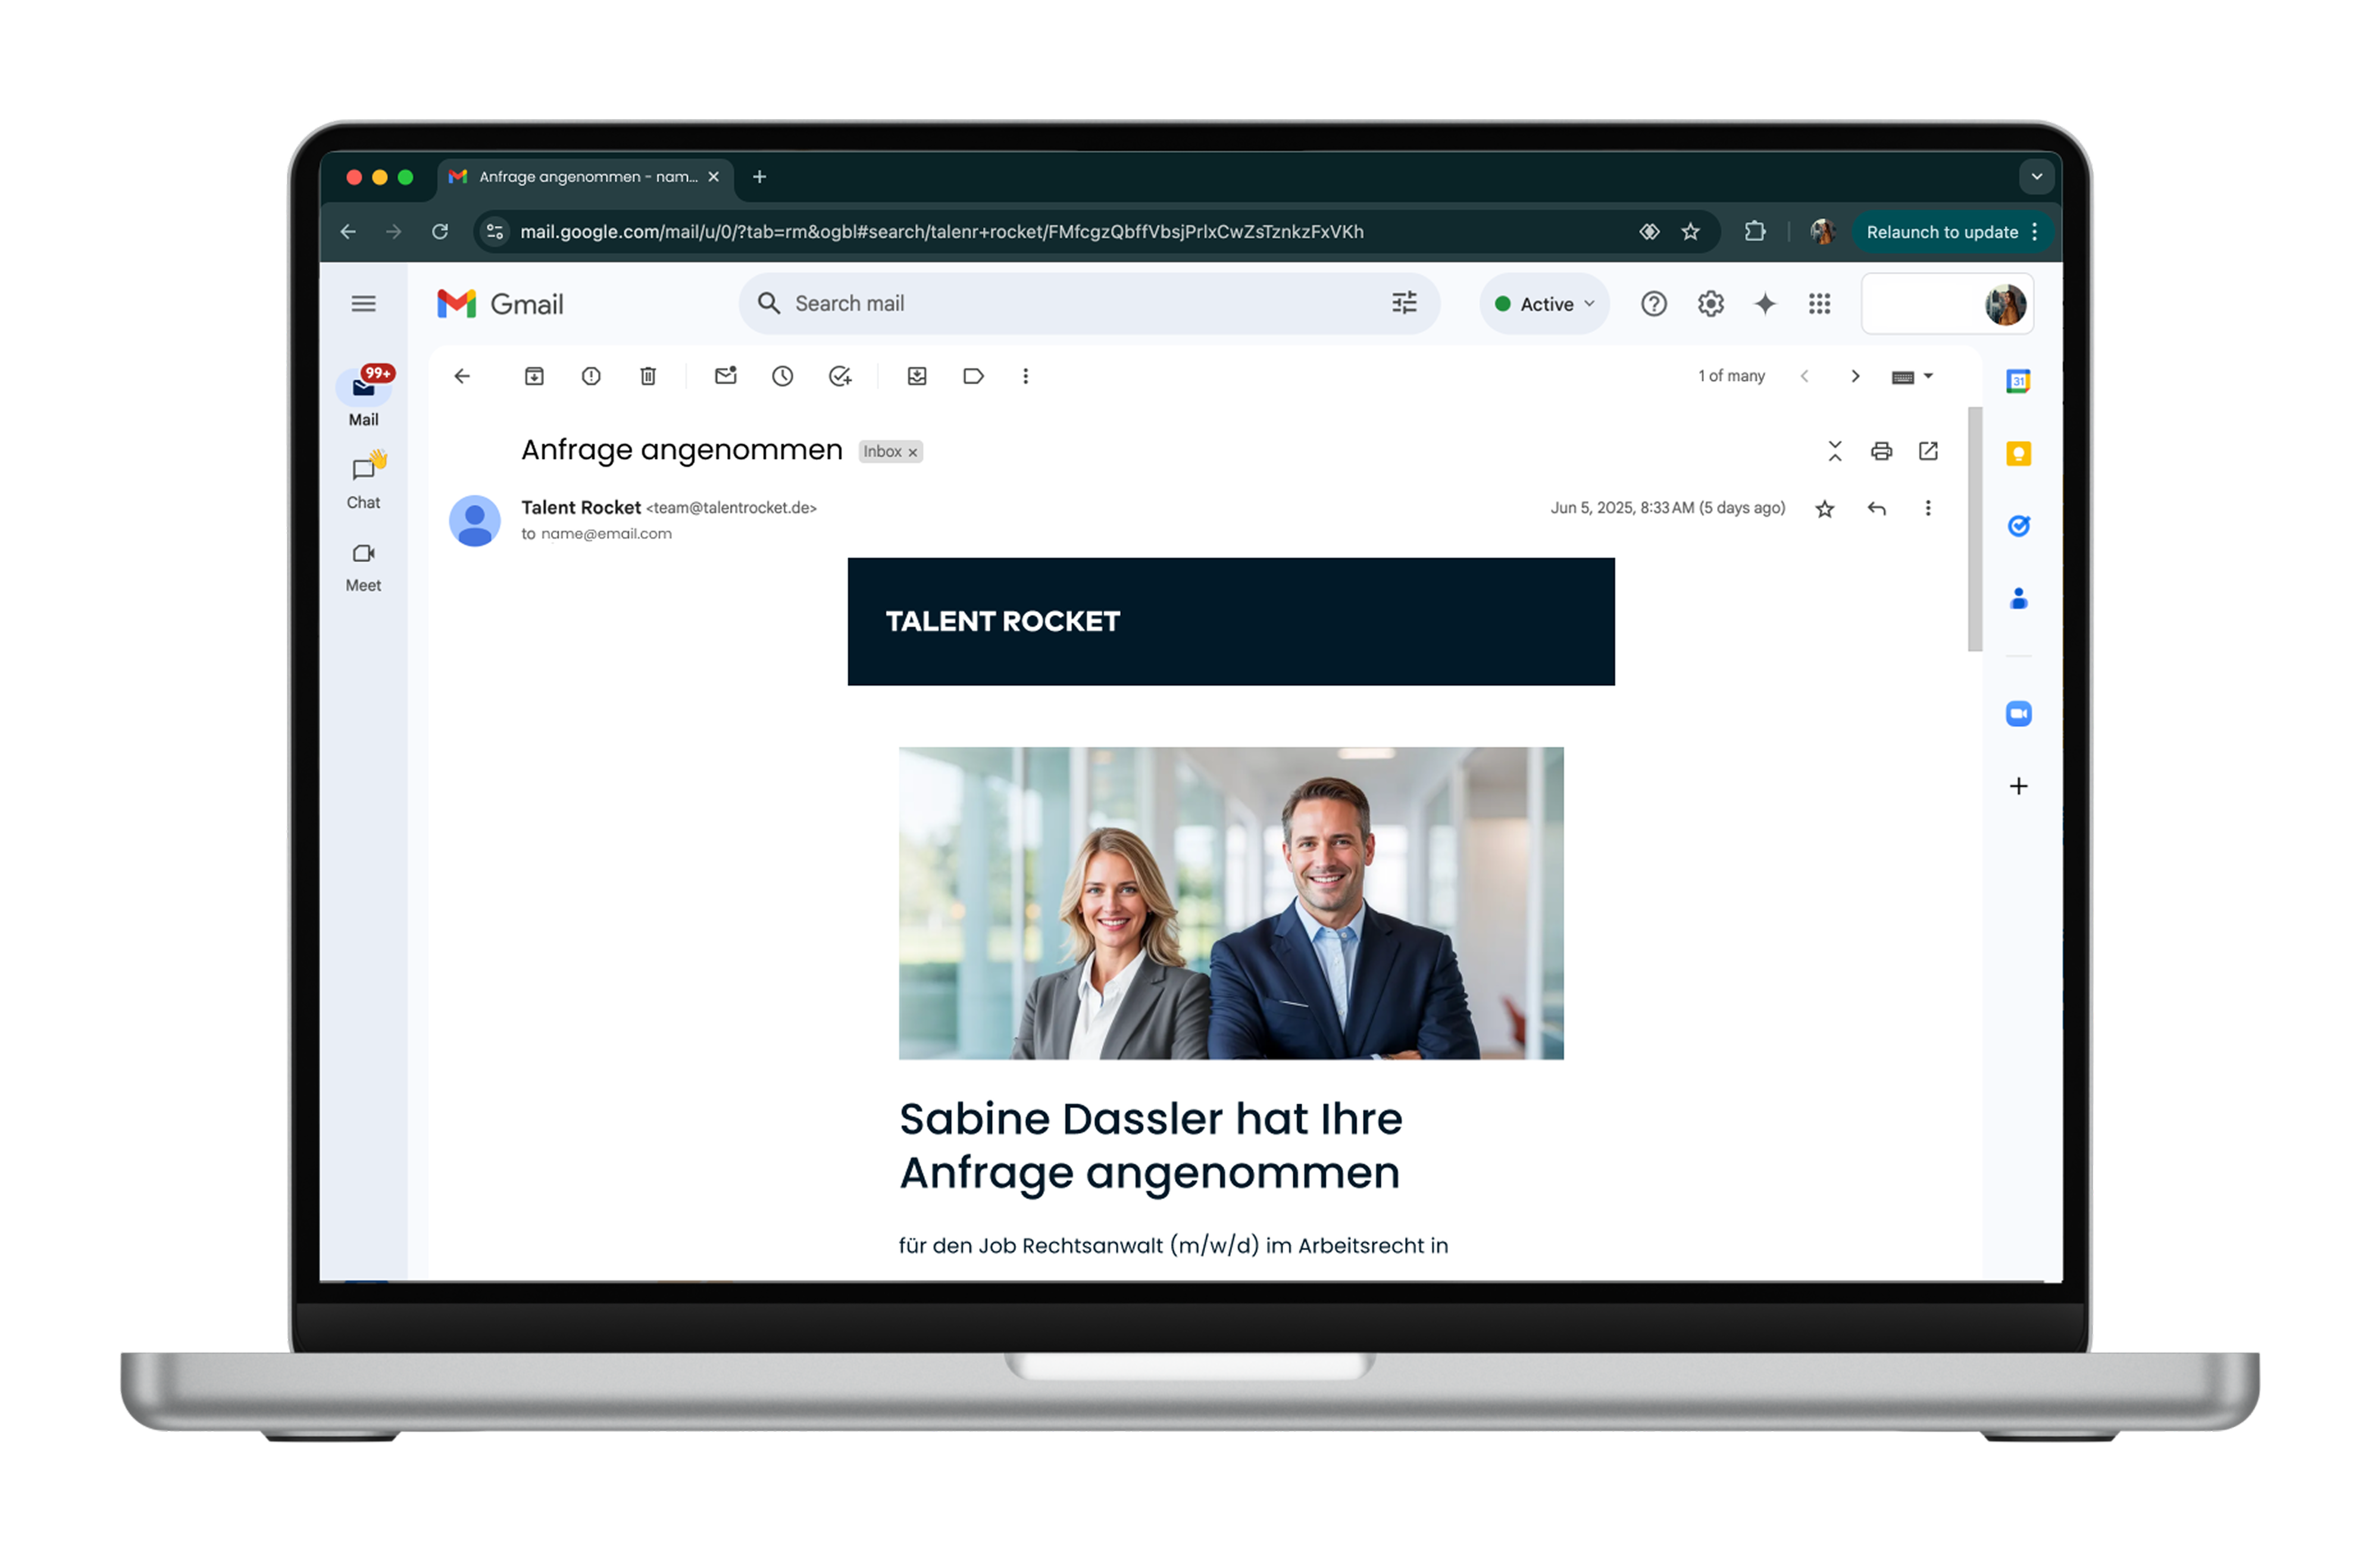Switch to Mail in left sidebar
Screen dimensions: 2380x1562
[x=363, y=397]
